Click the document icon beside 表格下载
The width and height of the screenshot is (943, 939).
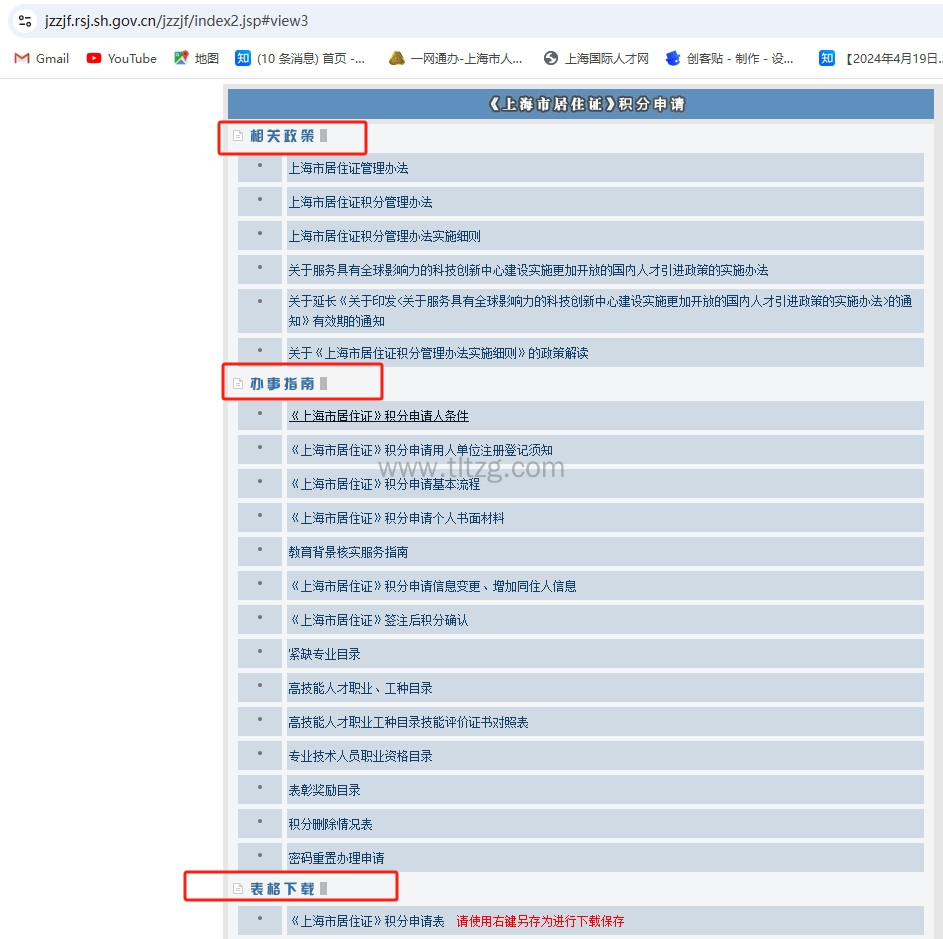coord(238,888)
